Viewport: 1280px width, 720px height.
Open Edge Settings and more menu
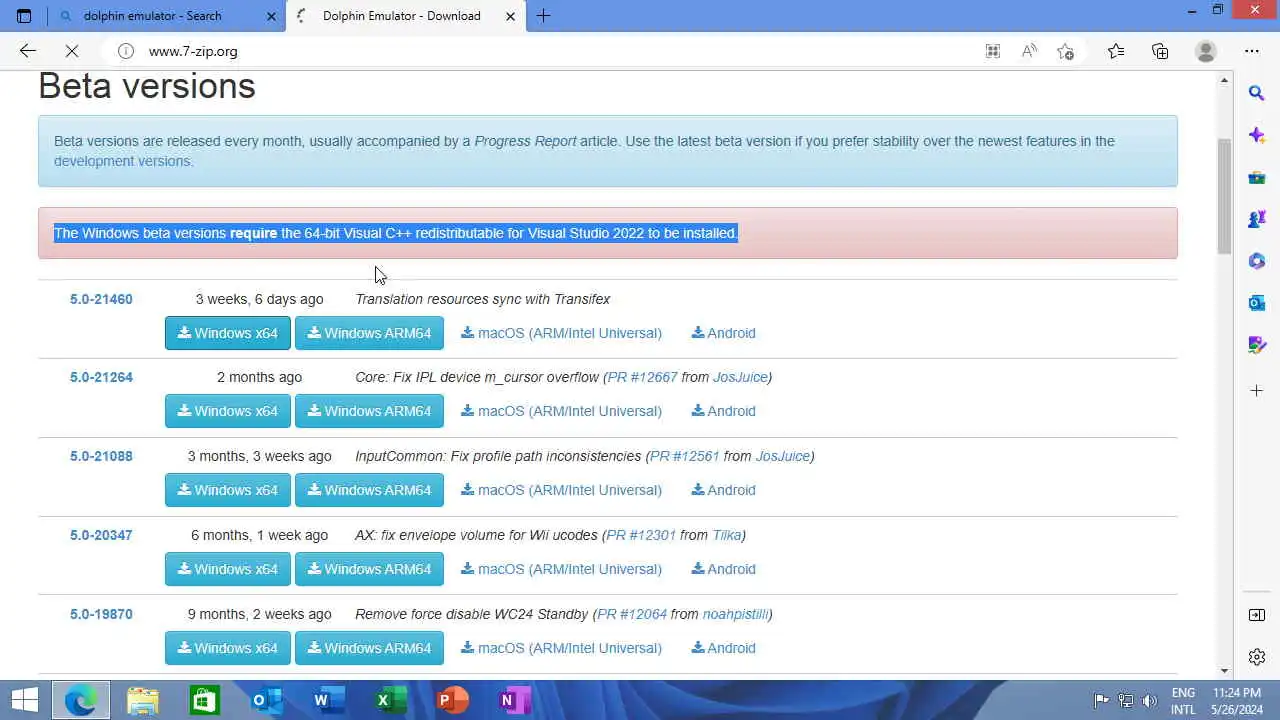pos(1252,51)
